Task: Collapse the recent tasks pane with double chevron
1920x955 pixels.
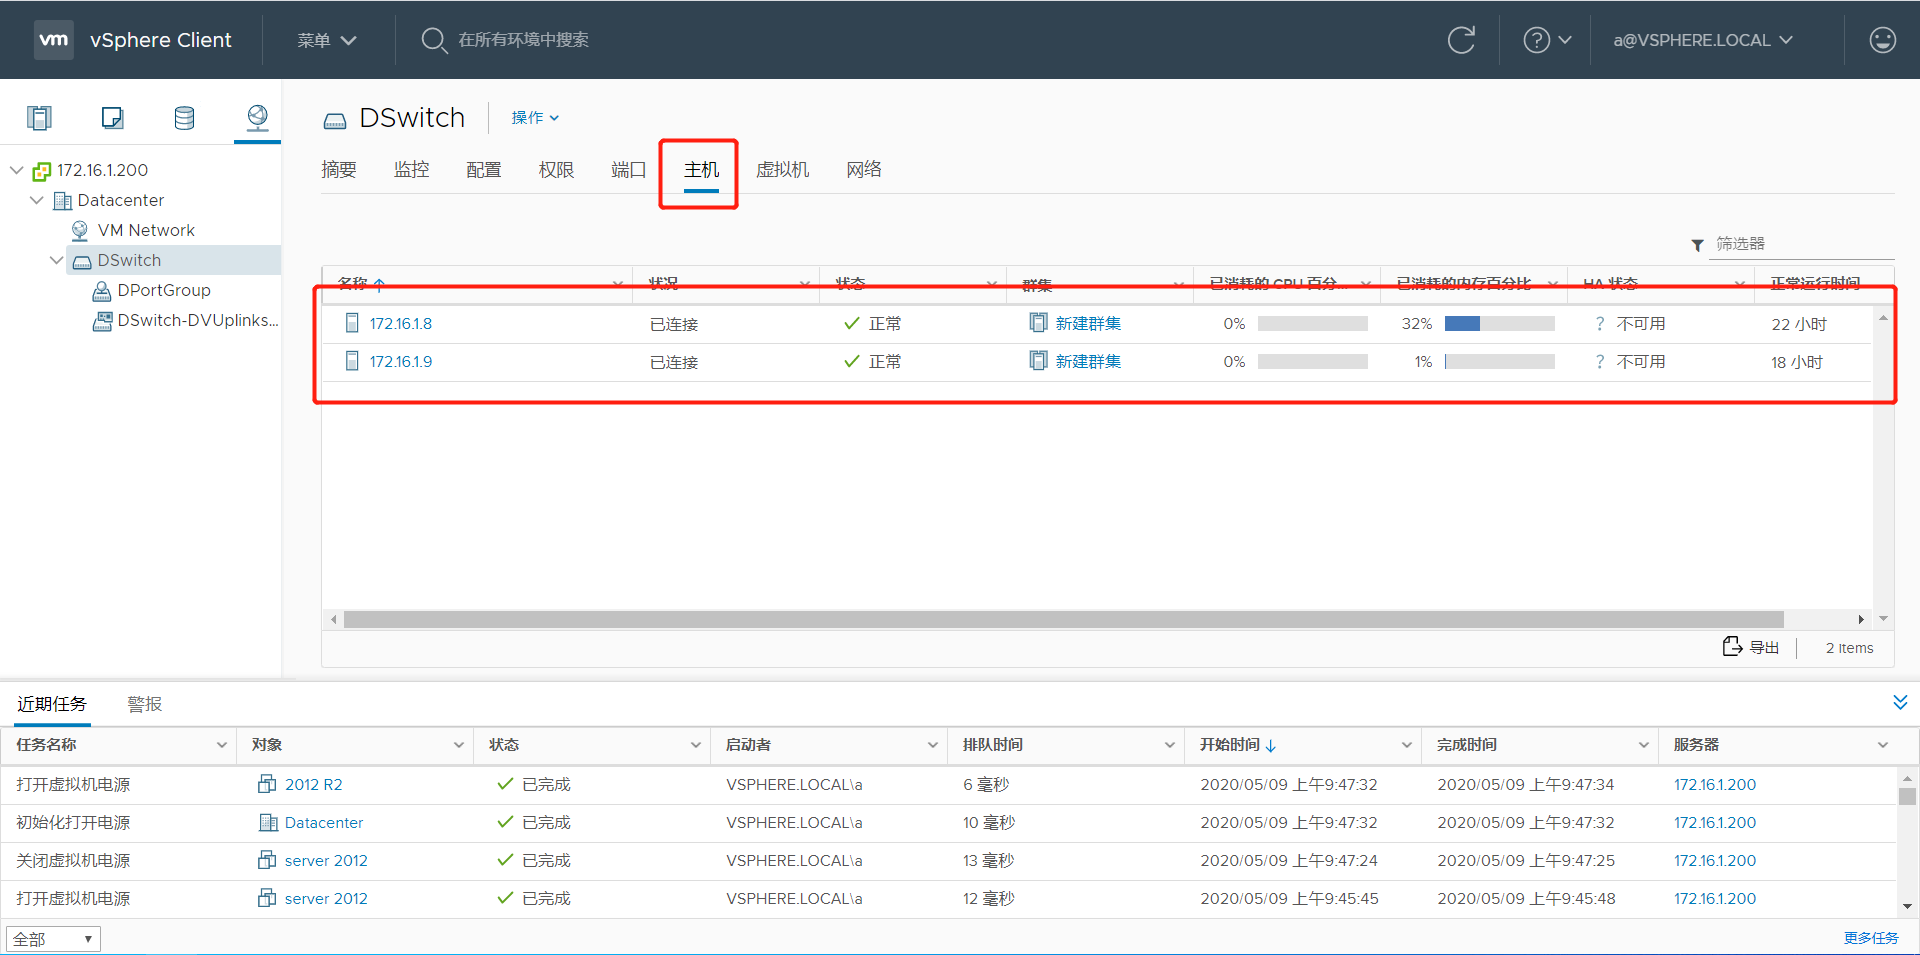Action: coord(1900,703)
